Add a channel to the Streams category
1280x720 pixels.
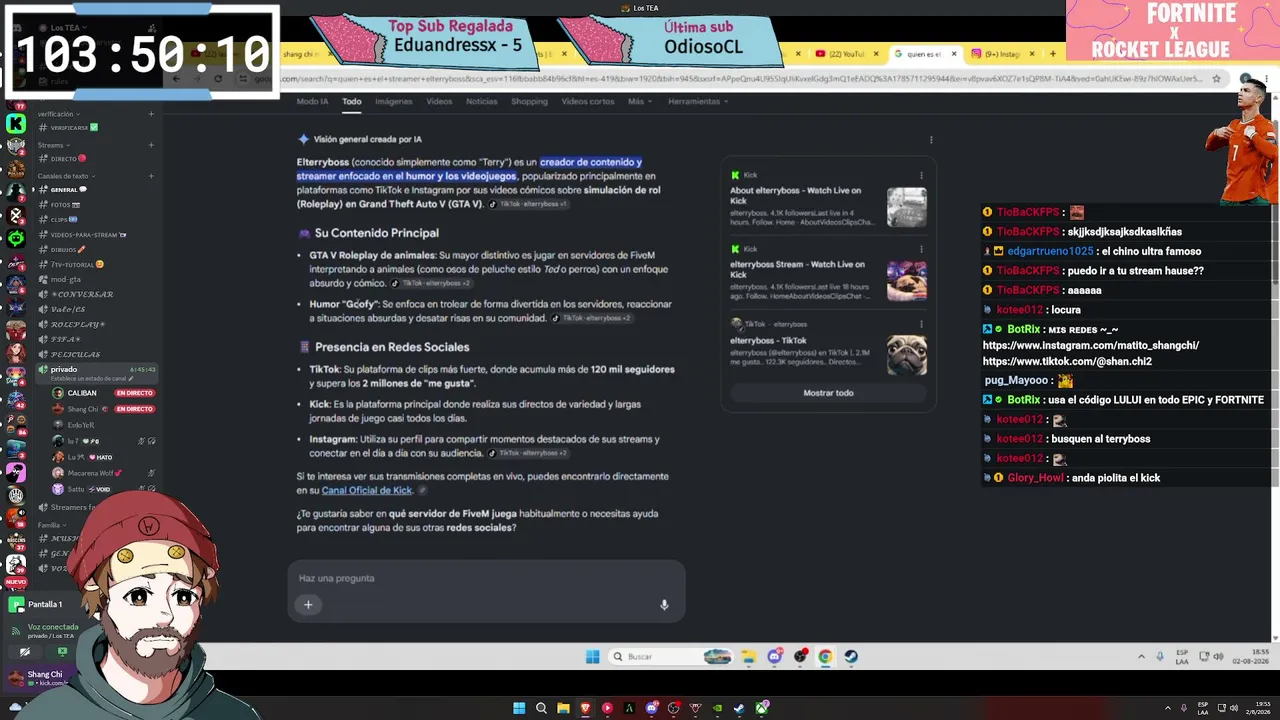pos(151,145)
